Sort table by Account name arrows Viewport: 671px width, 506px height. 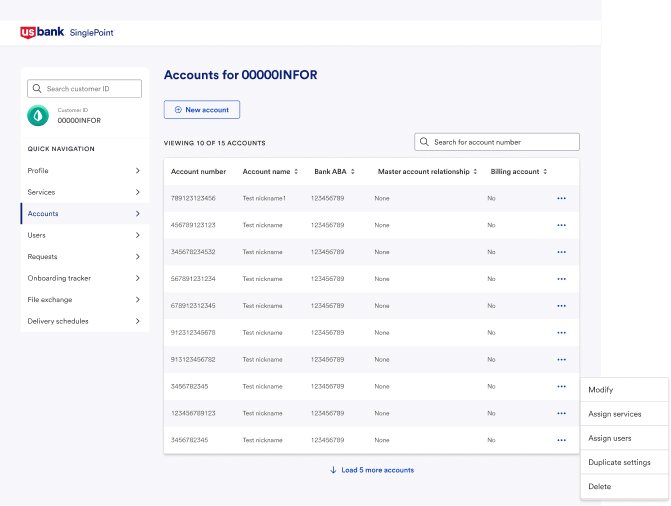(296, 172)
